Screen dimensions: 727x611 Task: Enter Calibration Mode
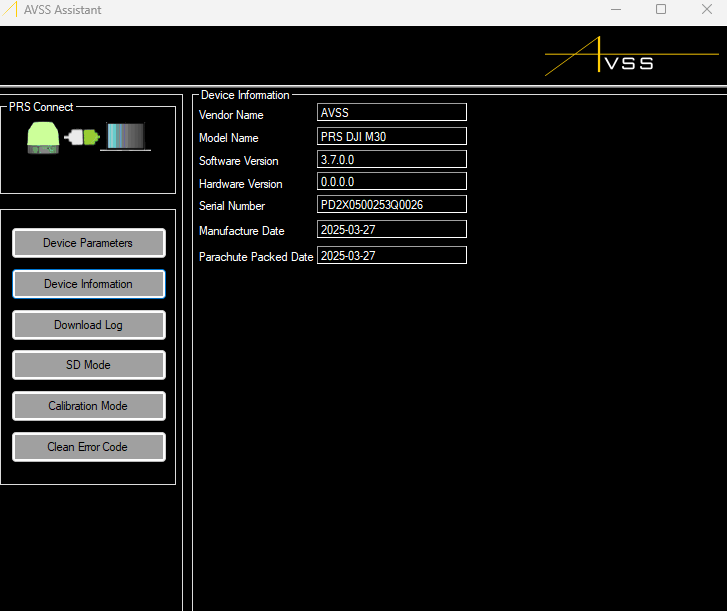point(89,406)
